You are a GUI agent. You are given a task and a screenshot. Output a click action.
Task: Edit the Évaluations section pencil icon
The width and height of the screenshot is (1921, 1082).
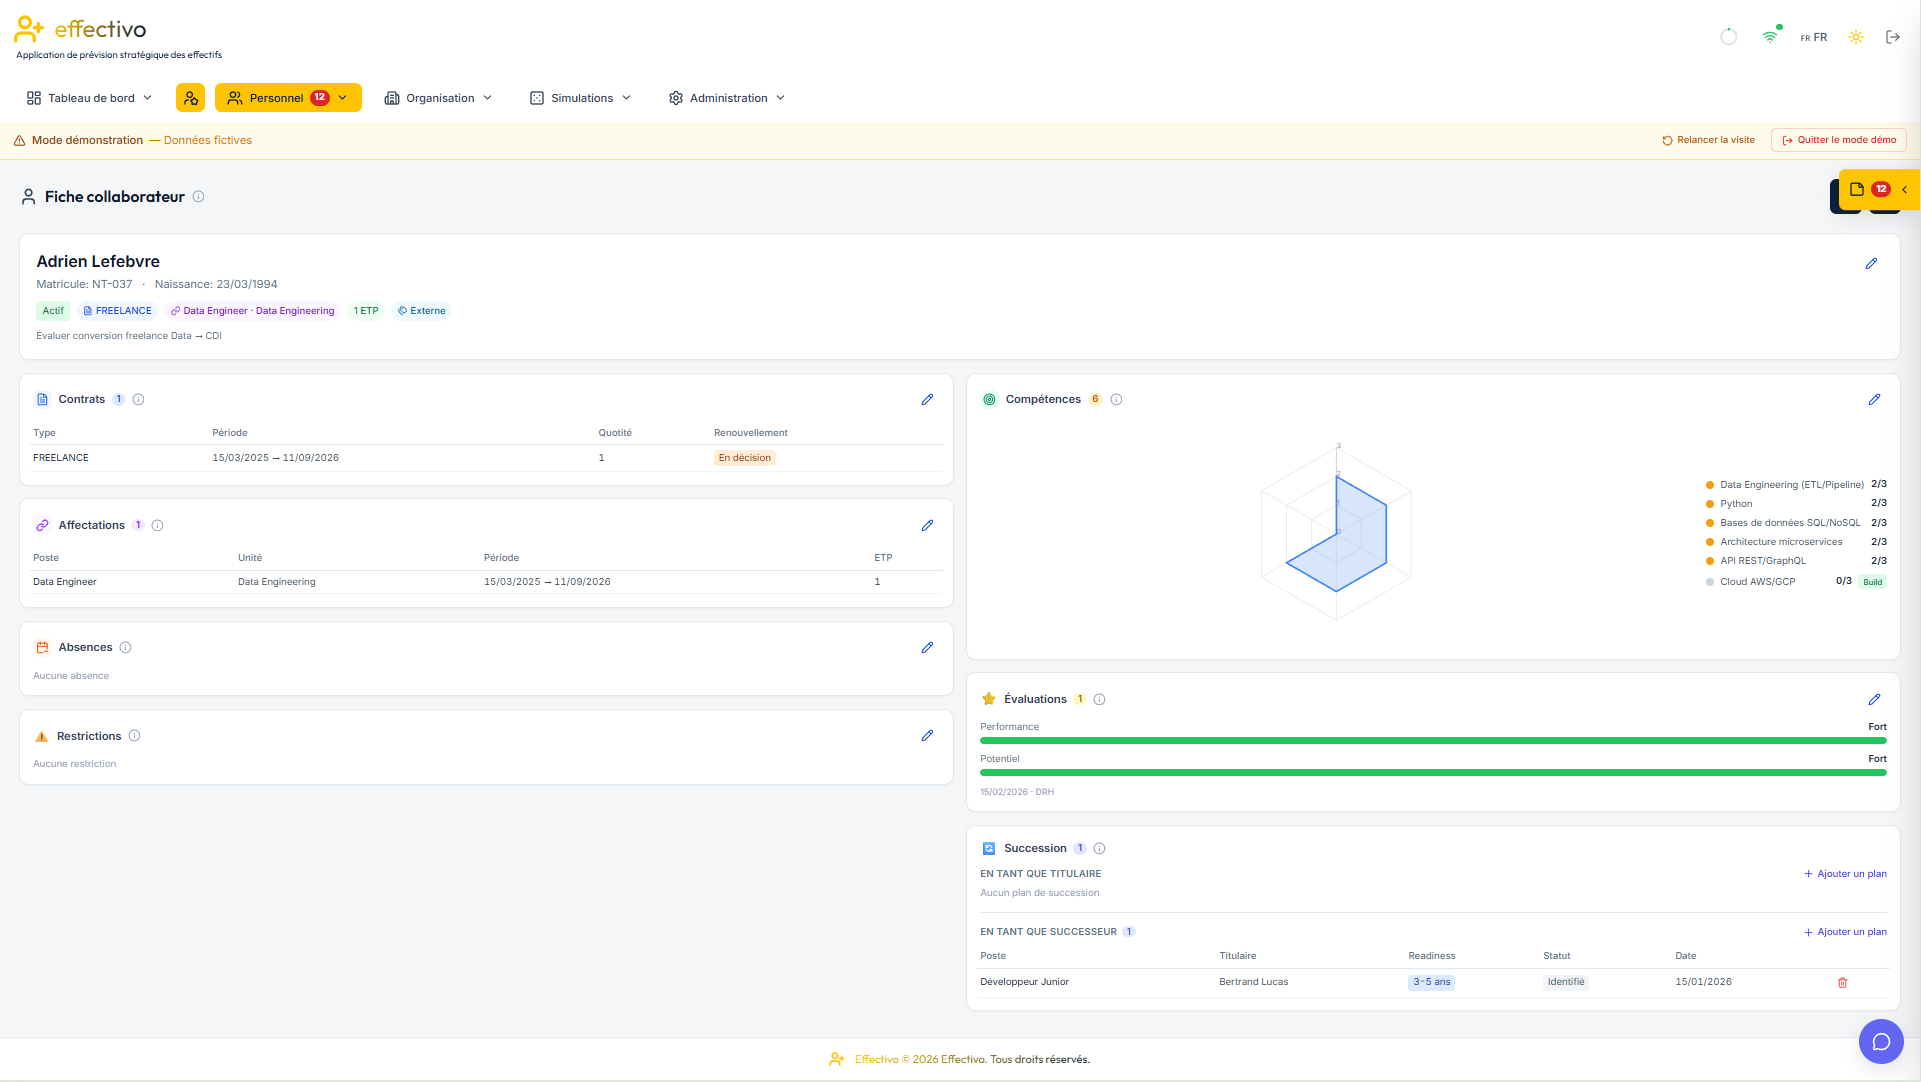(1874, 700)
